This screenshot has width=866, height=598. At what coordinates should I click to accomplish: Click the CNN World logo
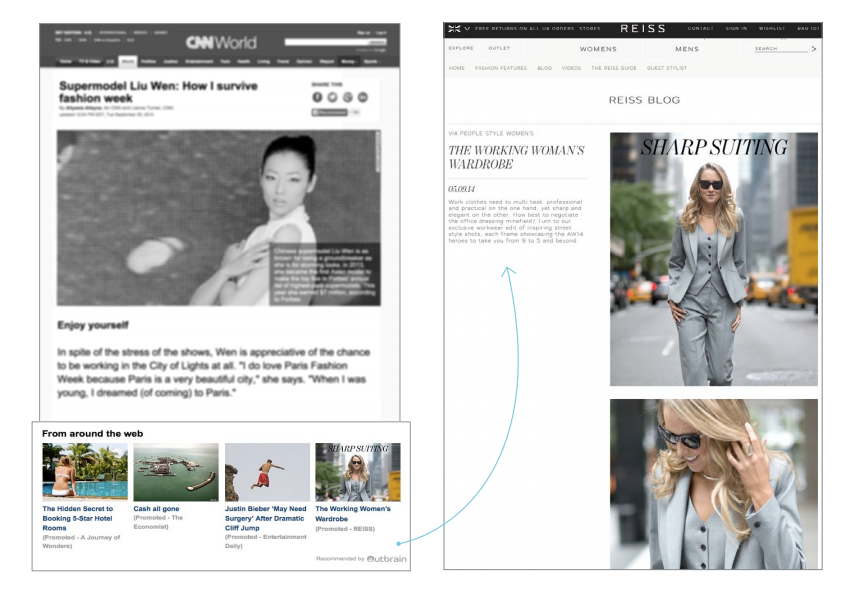(221, 43)
